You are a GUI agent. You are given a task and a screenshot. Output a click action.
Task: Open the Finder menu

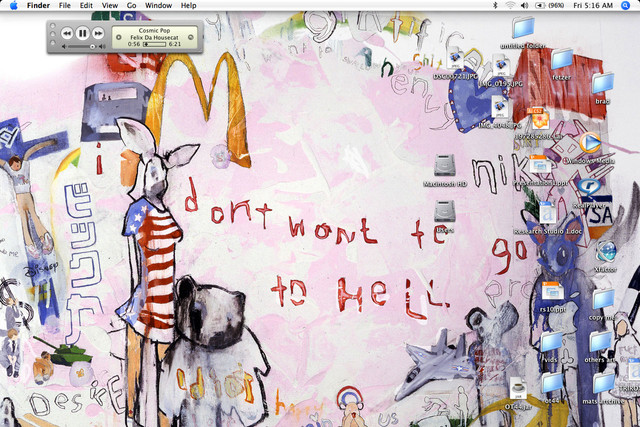coord(38,5)
